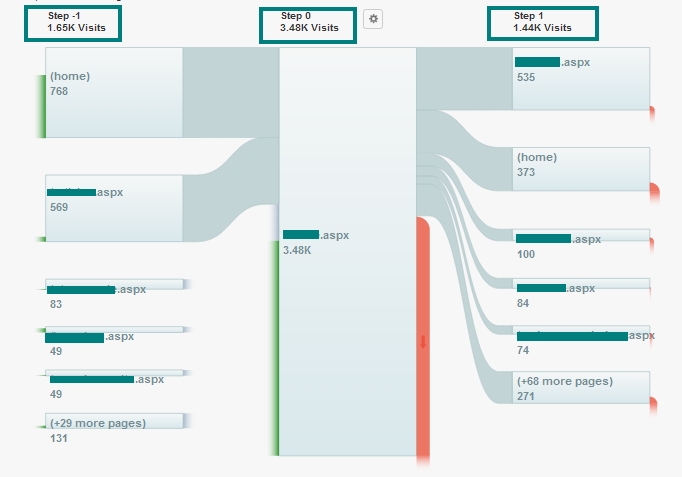This screenshot has width=682, height=477.
Task: Click the (home) node with 768 visits
Action: [114, 92]
